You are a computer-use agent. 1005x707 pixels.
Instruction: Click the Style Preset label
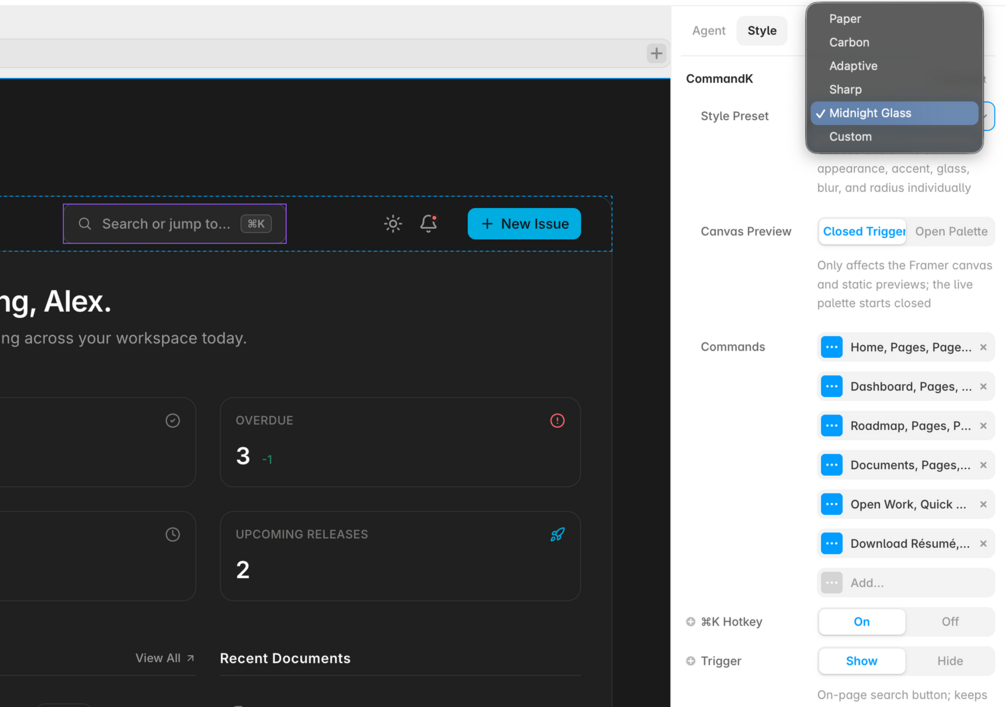tap(735, 116)
